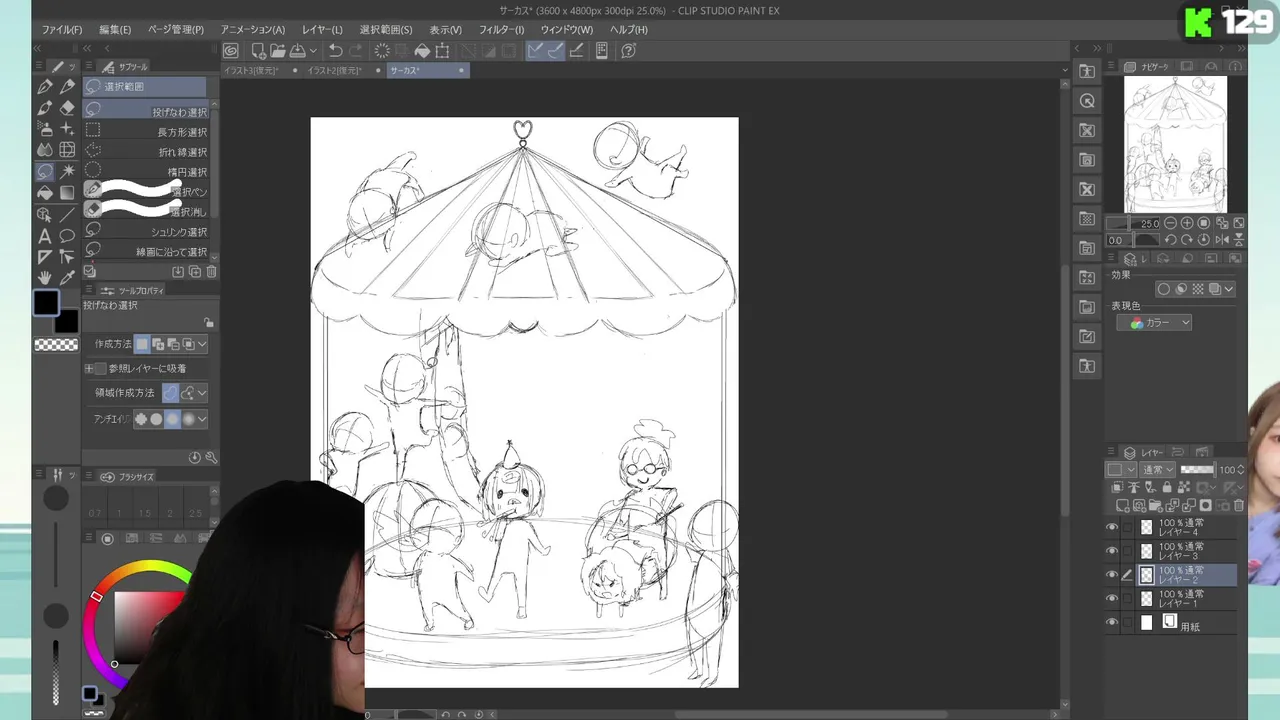Screen dimensions: 1280x720
Task: Select the Brush tool
Action: click(x=45, y=108)
